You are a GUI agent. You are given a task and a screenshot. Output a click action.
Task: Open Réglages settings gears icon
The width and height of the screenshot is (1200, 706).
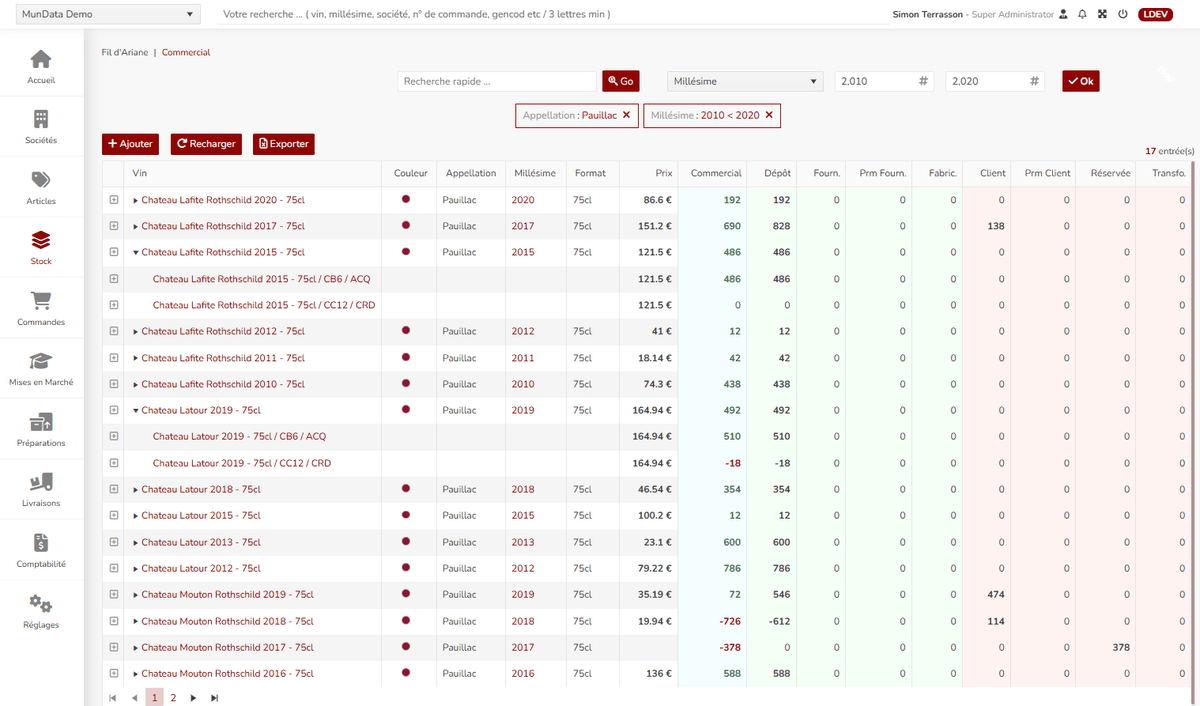point(41,610)
